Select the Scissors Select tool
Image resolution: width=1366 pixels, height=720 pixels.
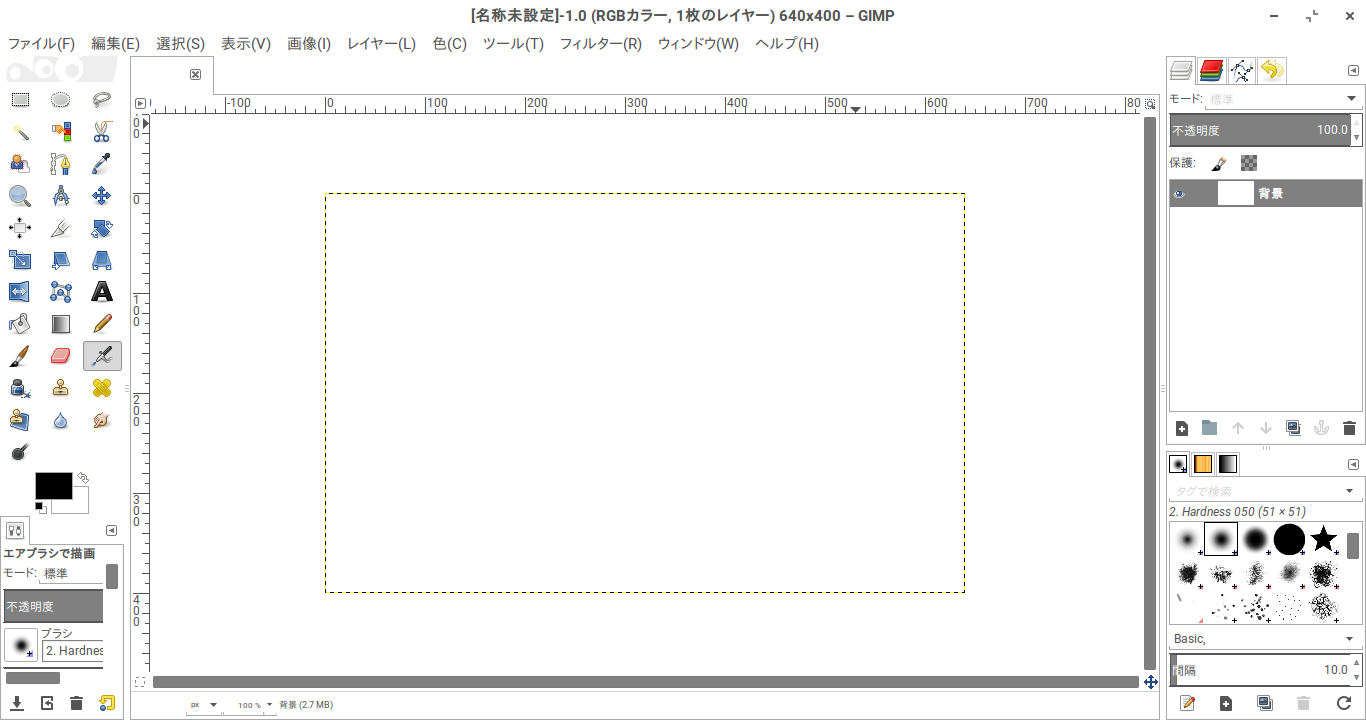coord(101,132)
